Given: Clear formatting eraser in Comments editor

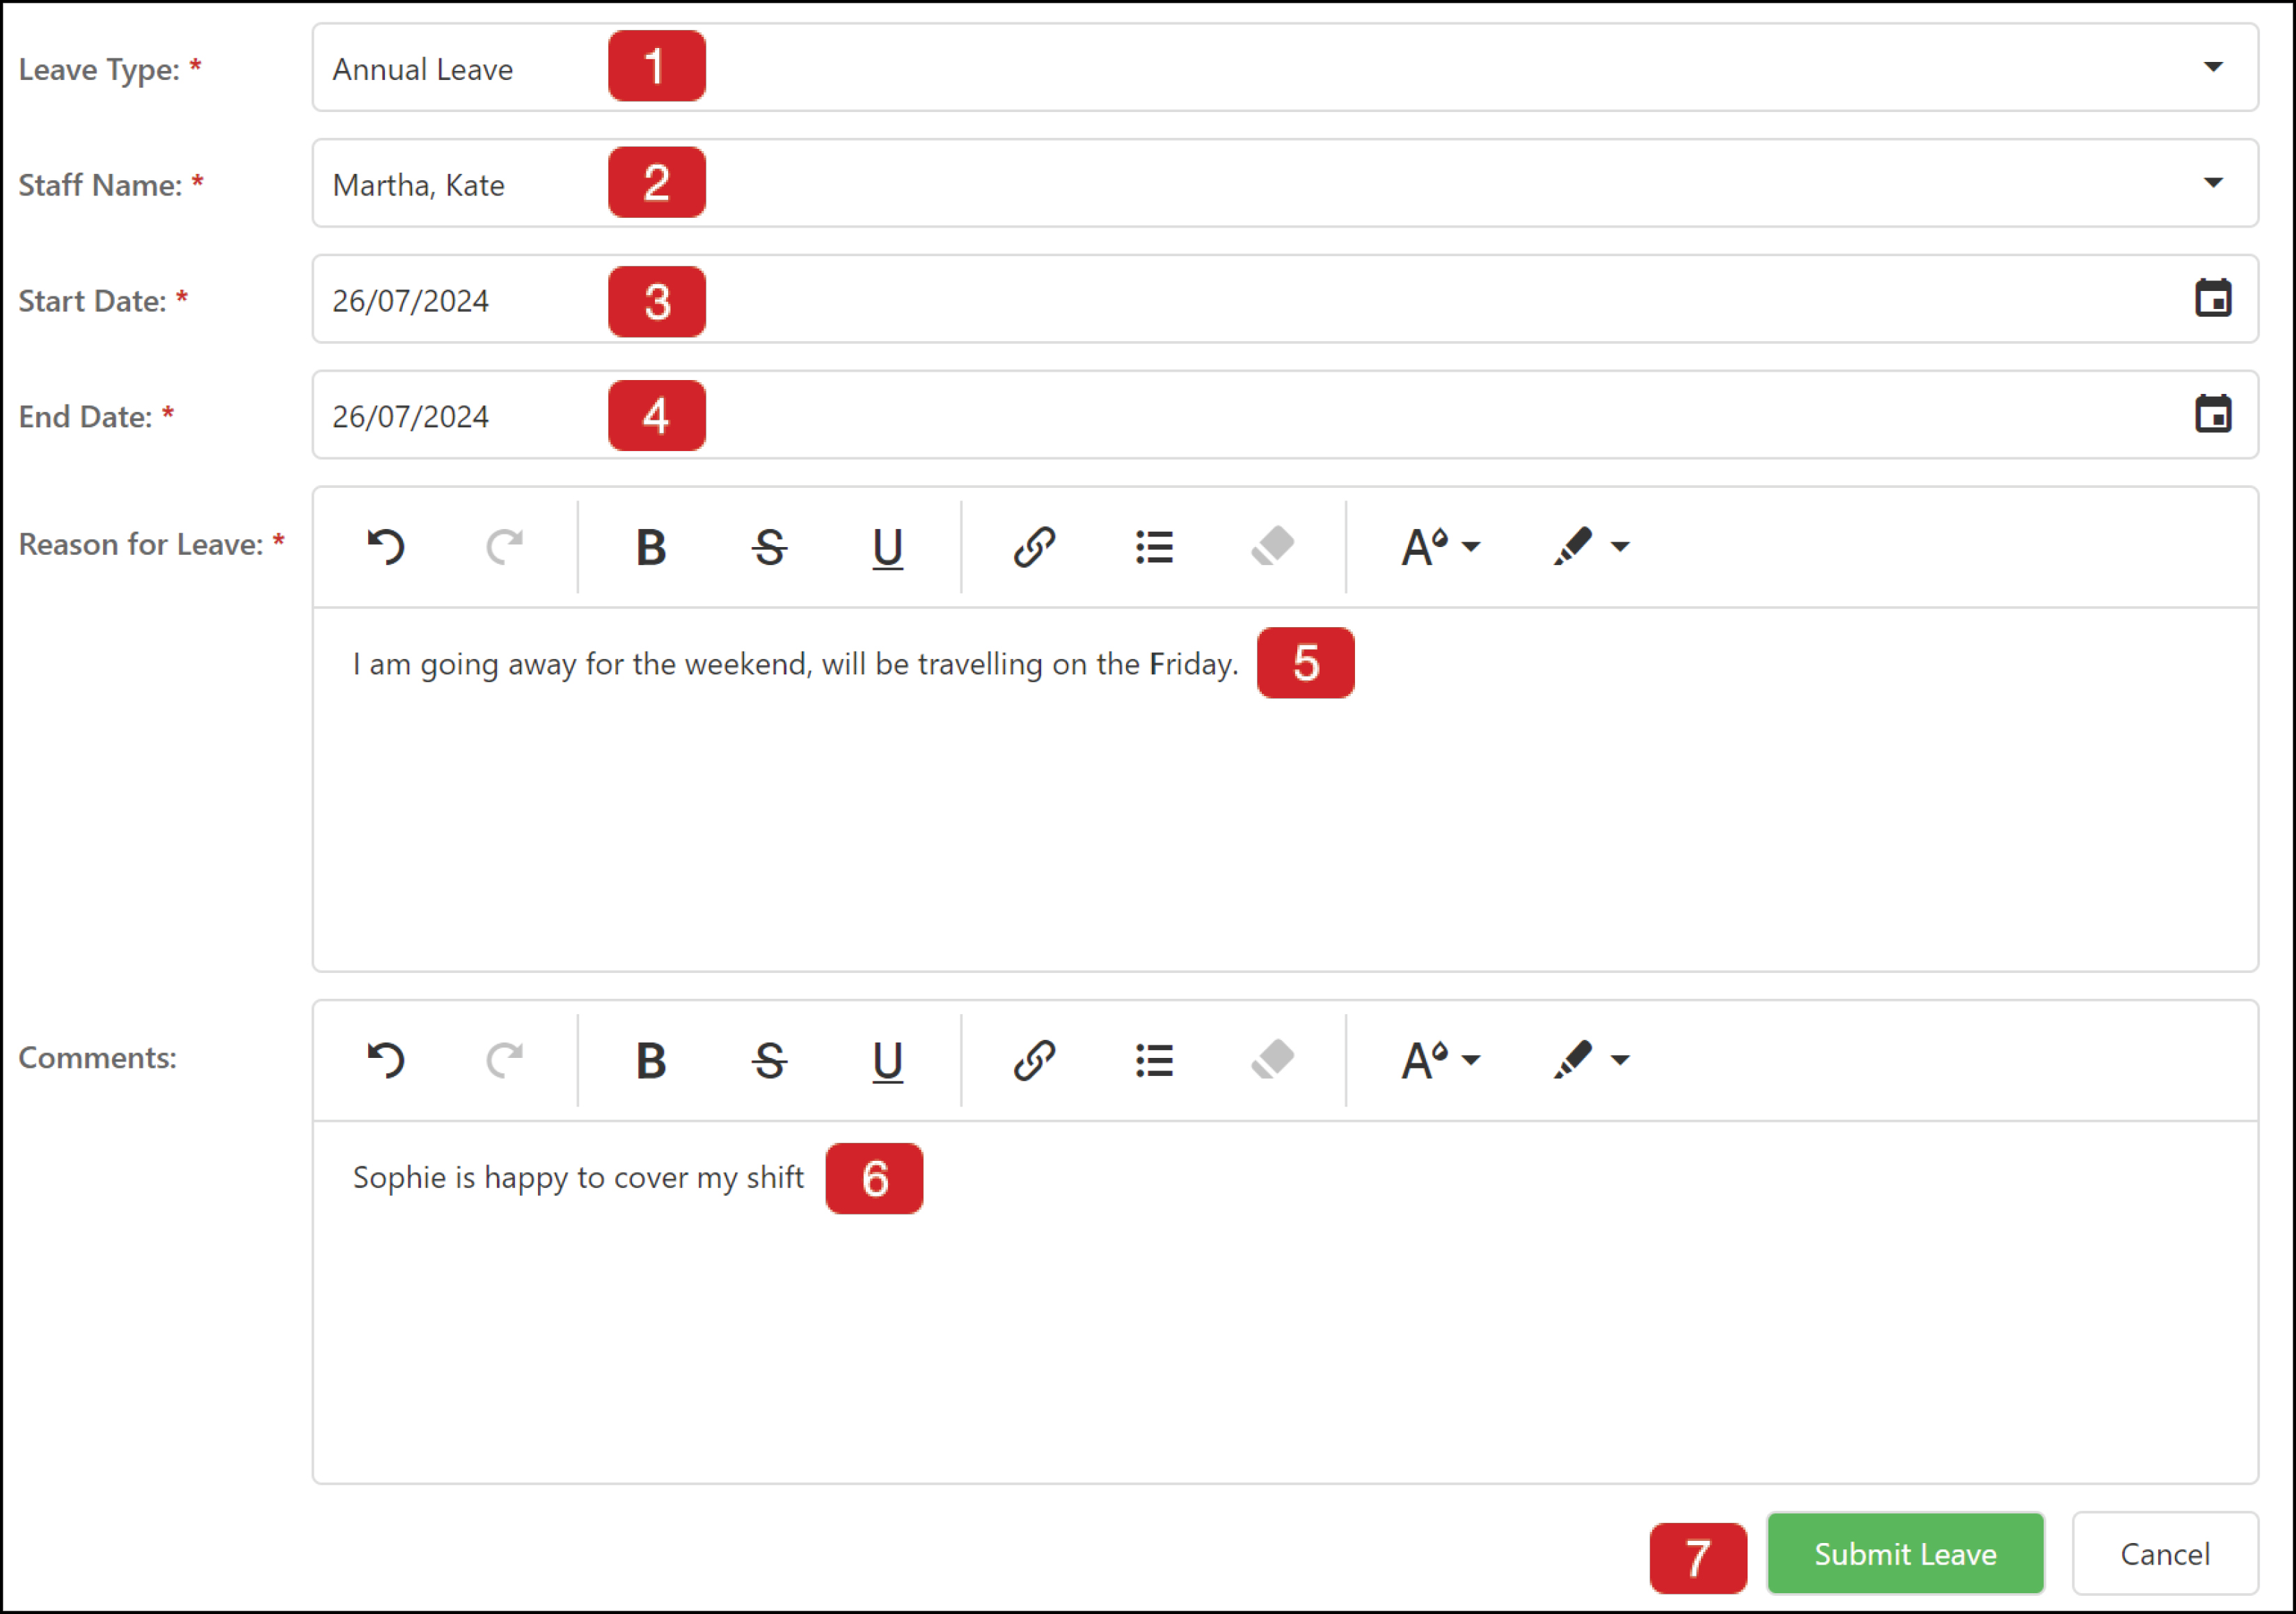Looking at the screenshot, I should 1272,1059.
